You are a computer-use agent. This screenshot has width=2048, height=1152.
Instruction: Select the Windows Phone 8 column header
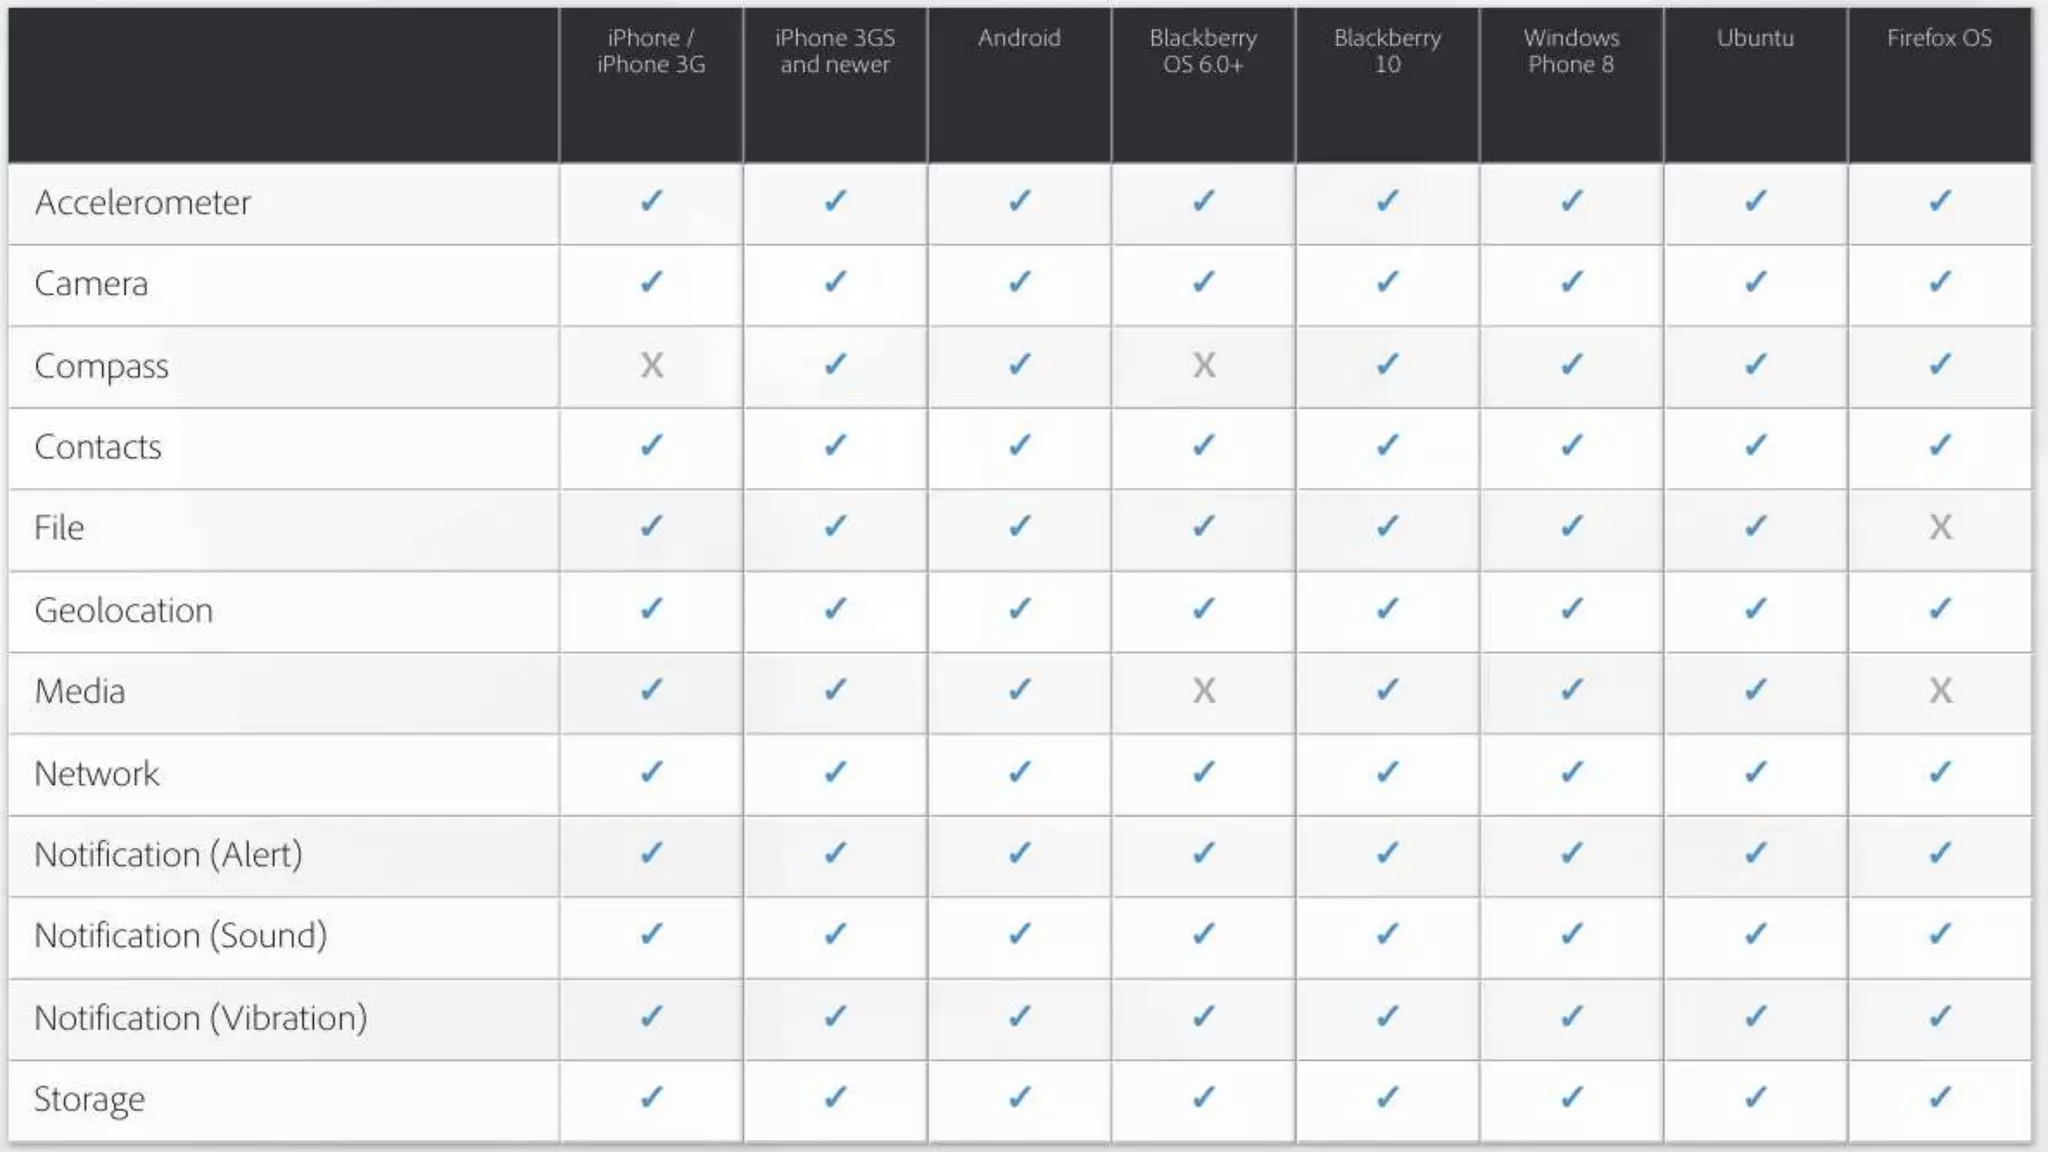coord(1571,51)
